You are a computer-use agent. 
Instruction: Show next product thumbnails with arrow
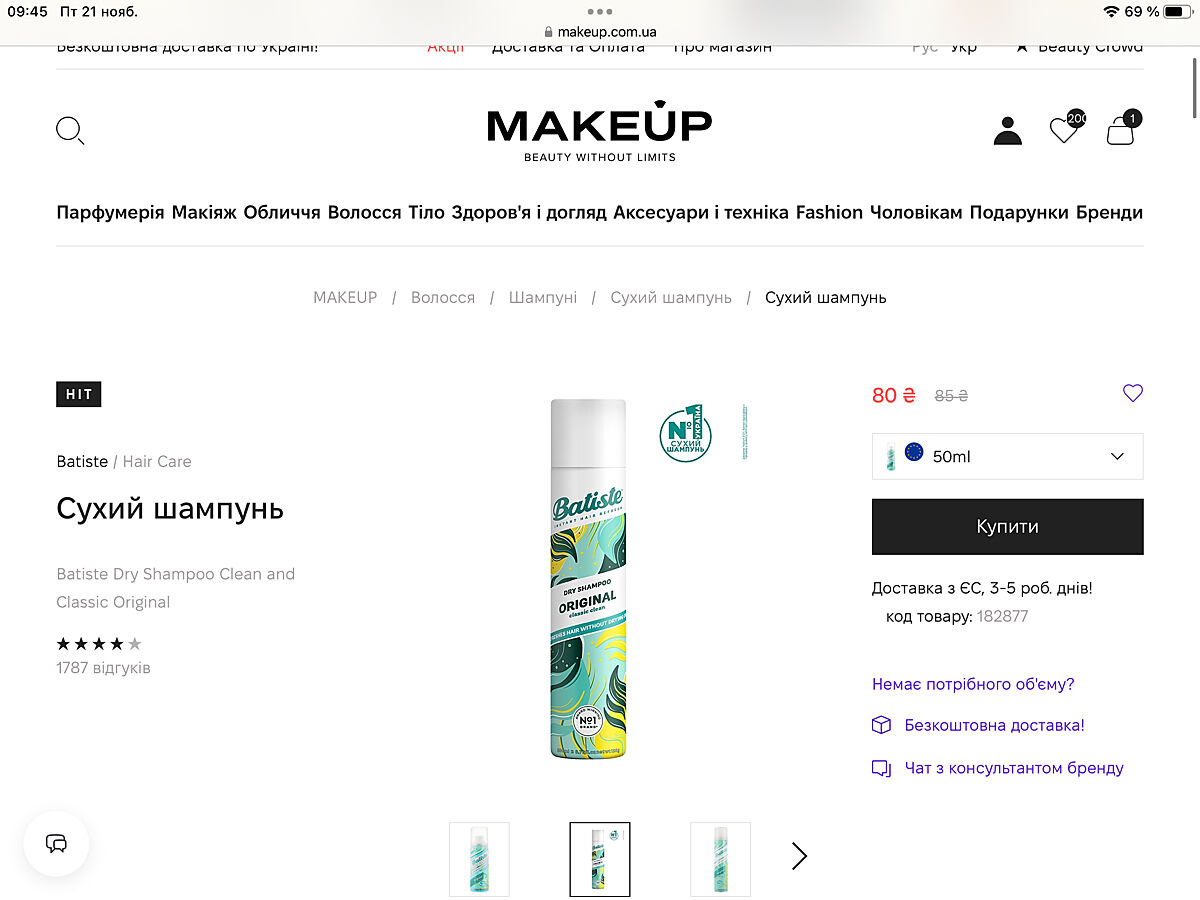pos(799,856)
